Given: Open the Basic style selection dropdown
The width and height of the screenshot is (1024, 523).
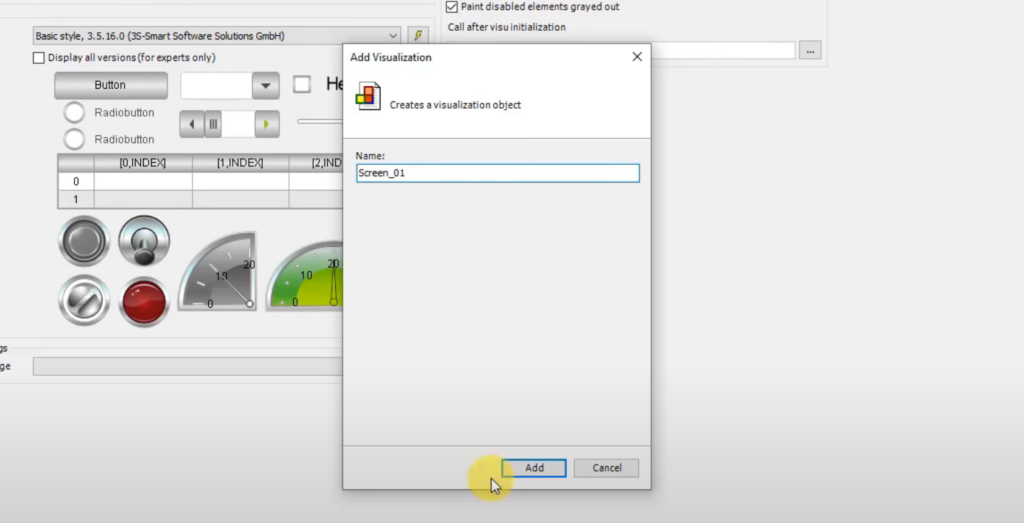Looking at the screenshot, I should pos(393,36).
